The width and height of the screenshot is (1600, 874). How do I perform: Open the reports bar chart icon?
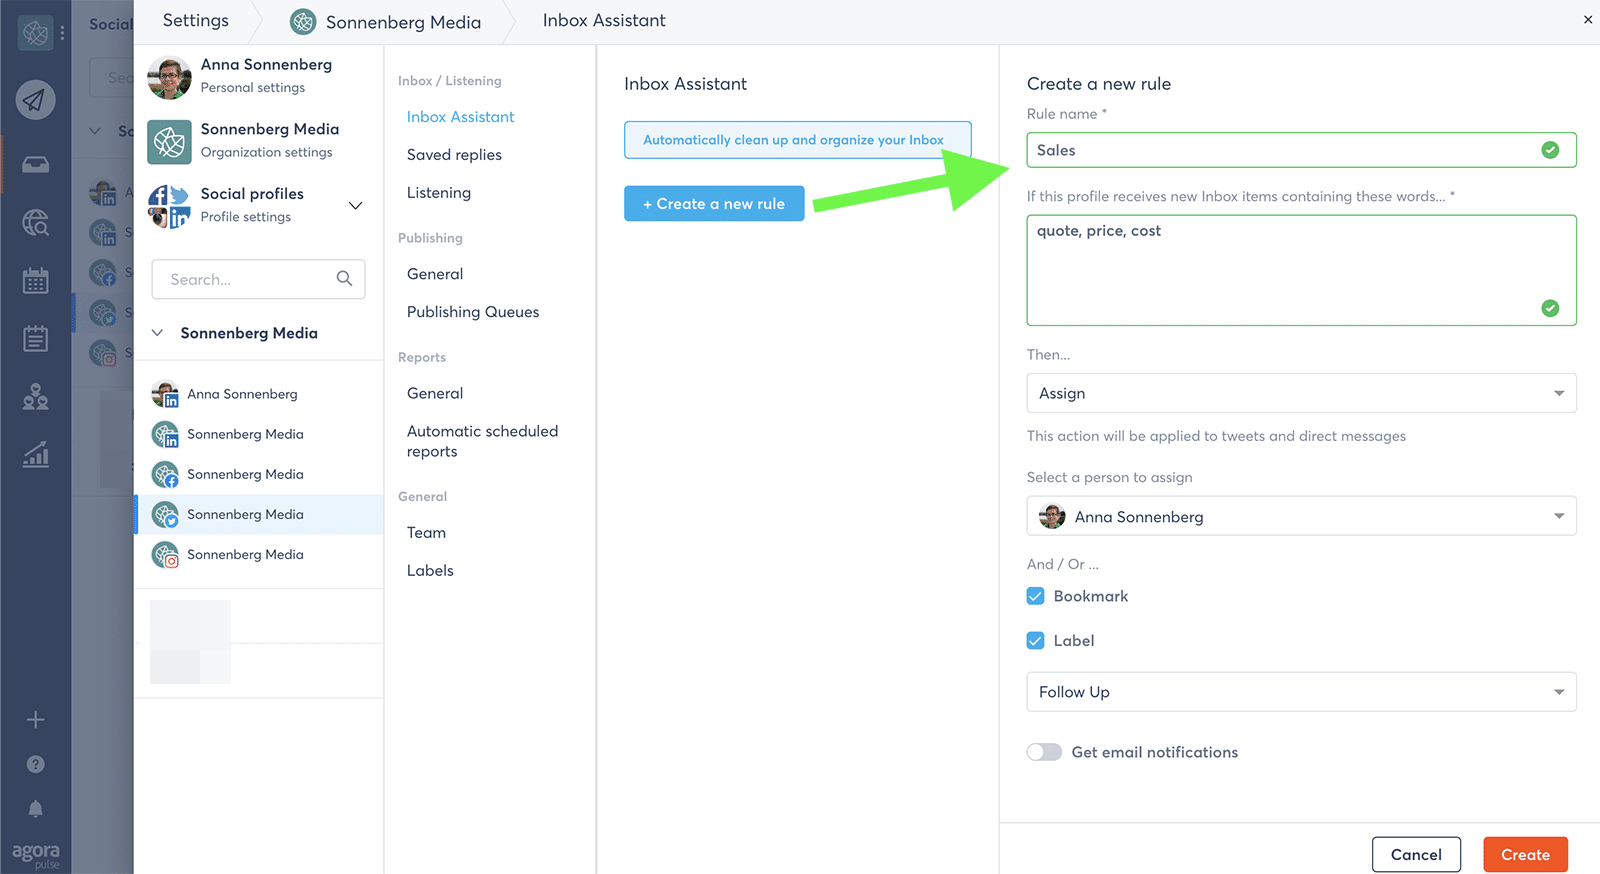pos(35,455)
